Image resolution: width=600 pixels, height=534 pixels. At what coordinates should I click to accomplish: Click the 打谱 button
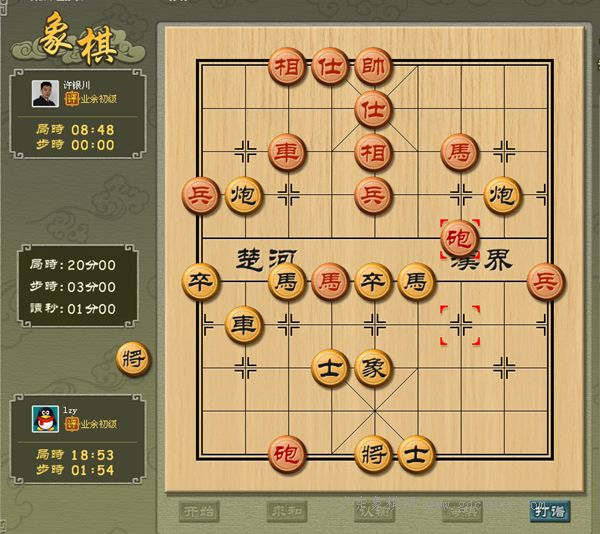point(550,511)
